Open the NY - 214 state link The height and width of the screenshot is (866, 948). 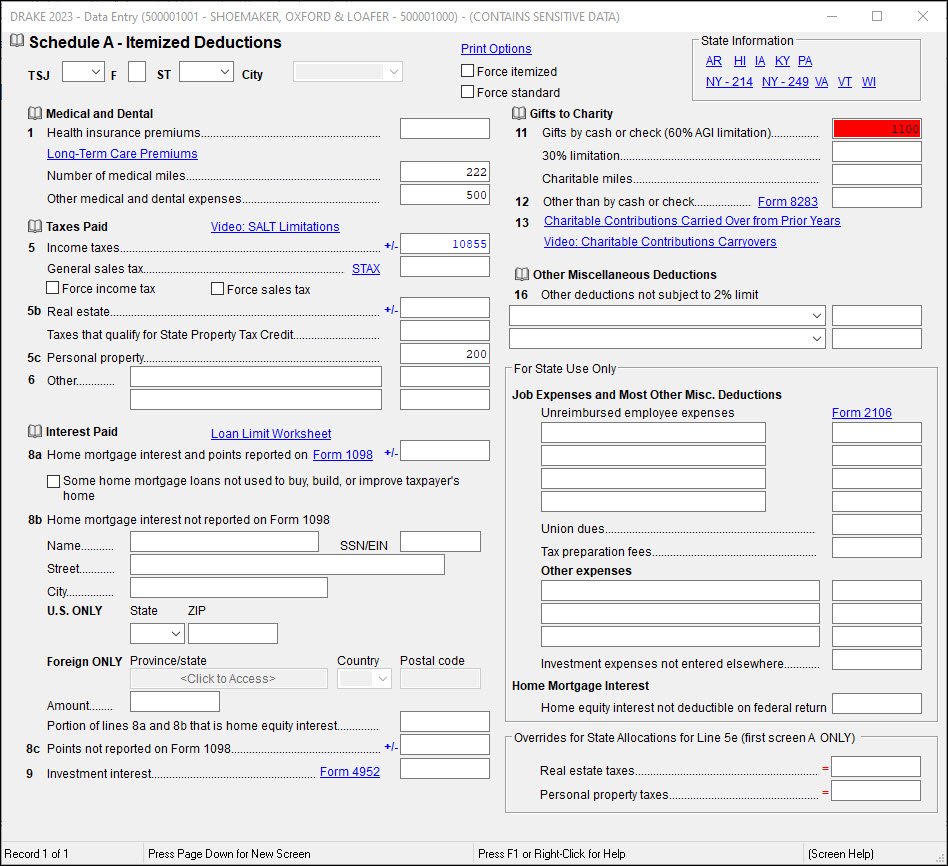729,82
